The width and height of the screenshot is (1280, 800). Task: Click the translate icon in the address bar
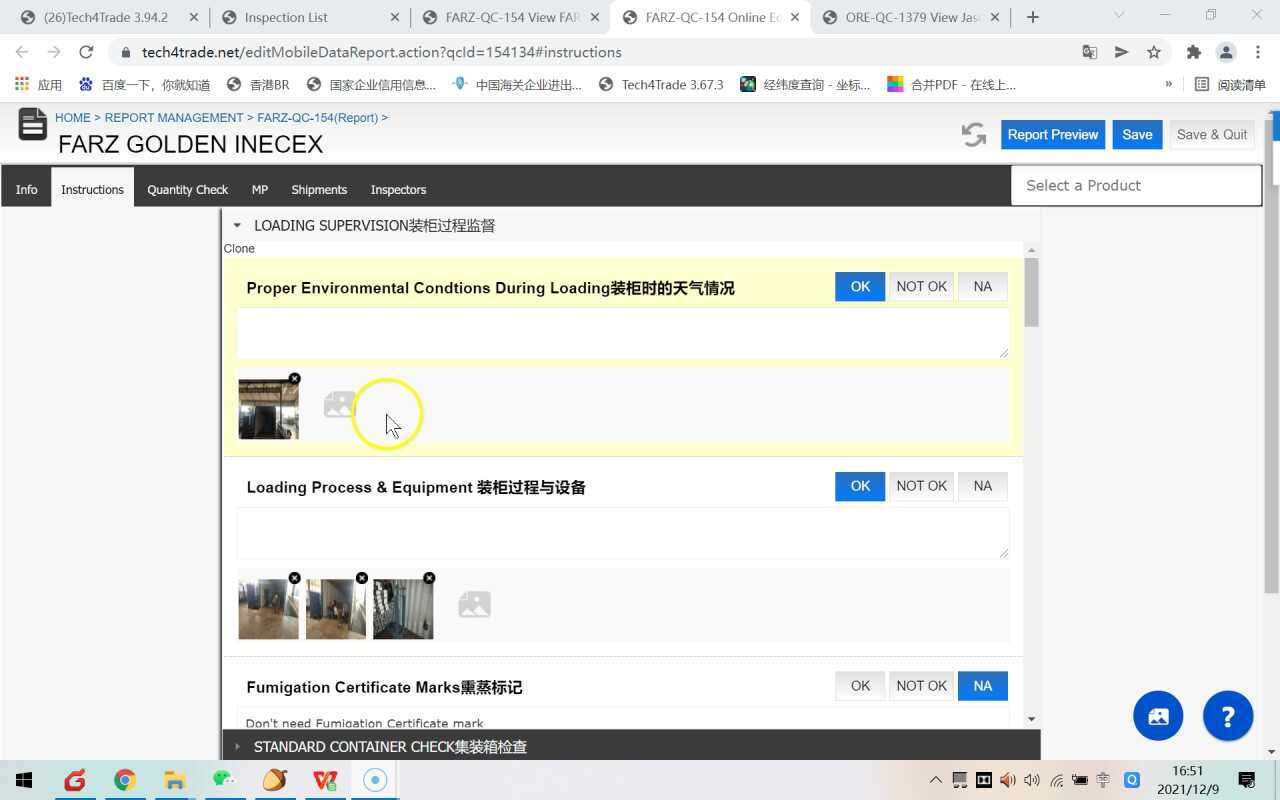[x=1090, y=52]
